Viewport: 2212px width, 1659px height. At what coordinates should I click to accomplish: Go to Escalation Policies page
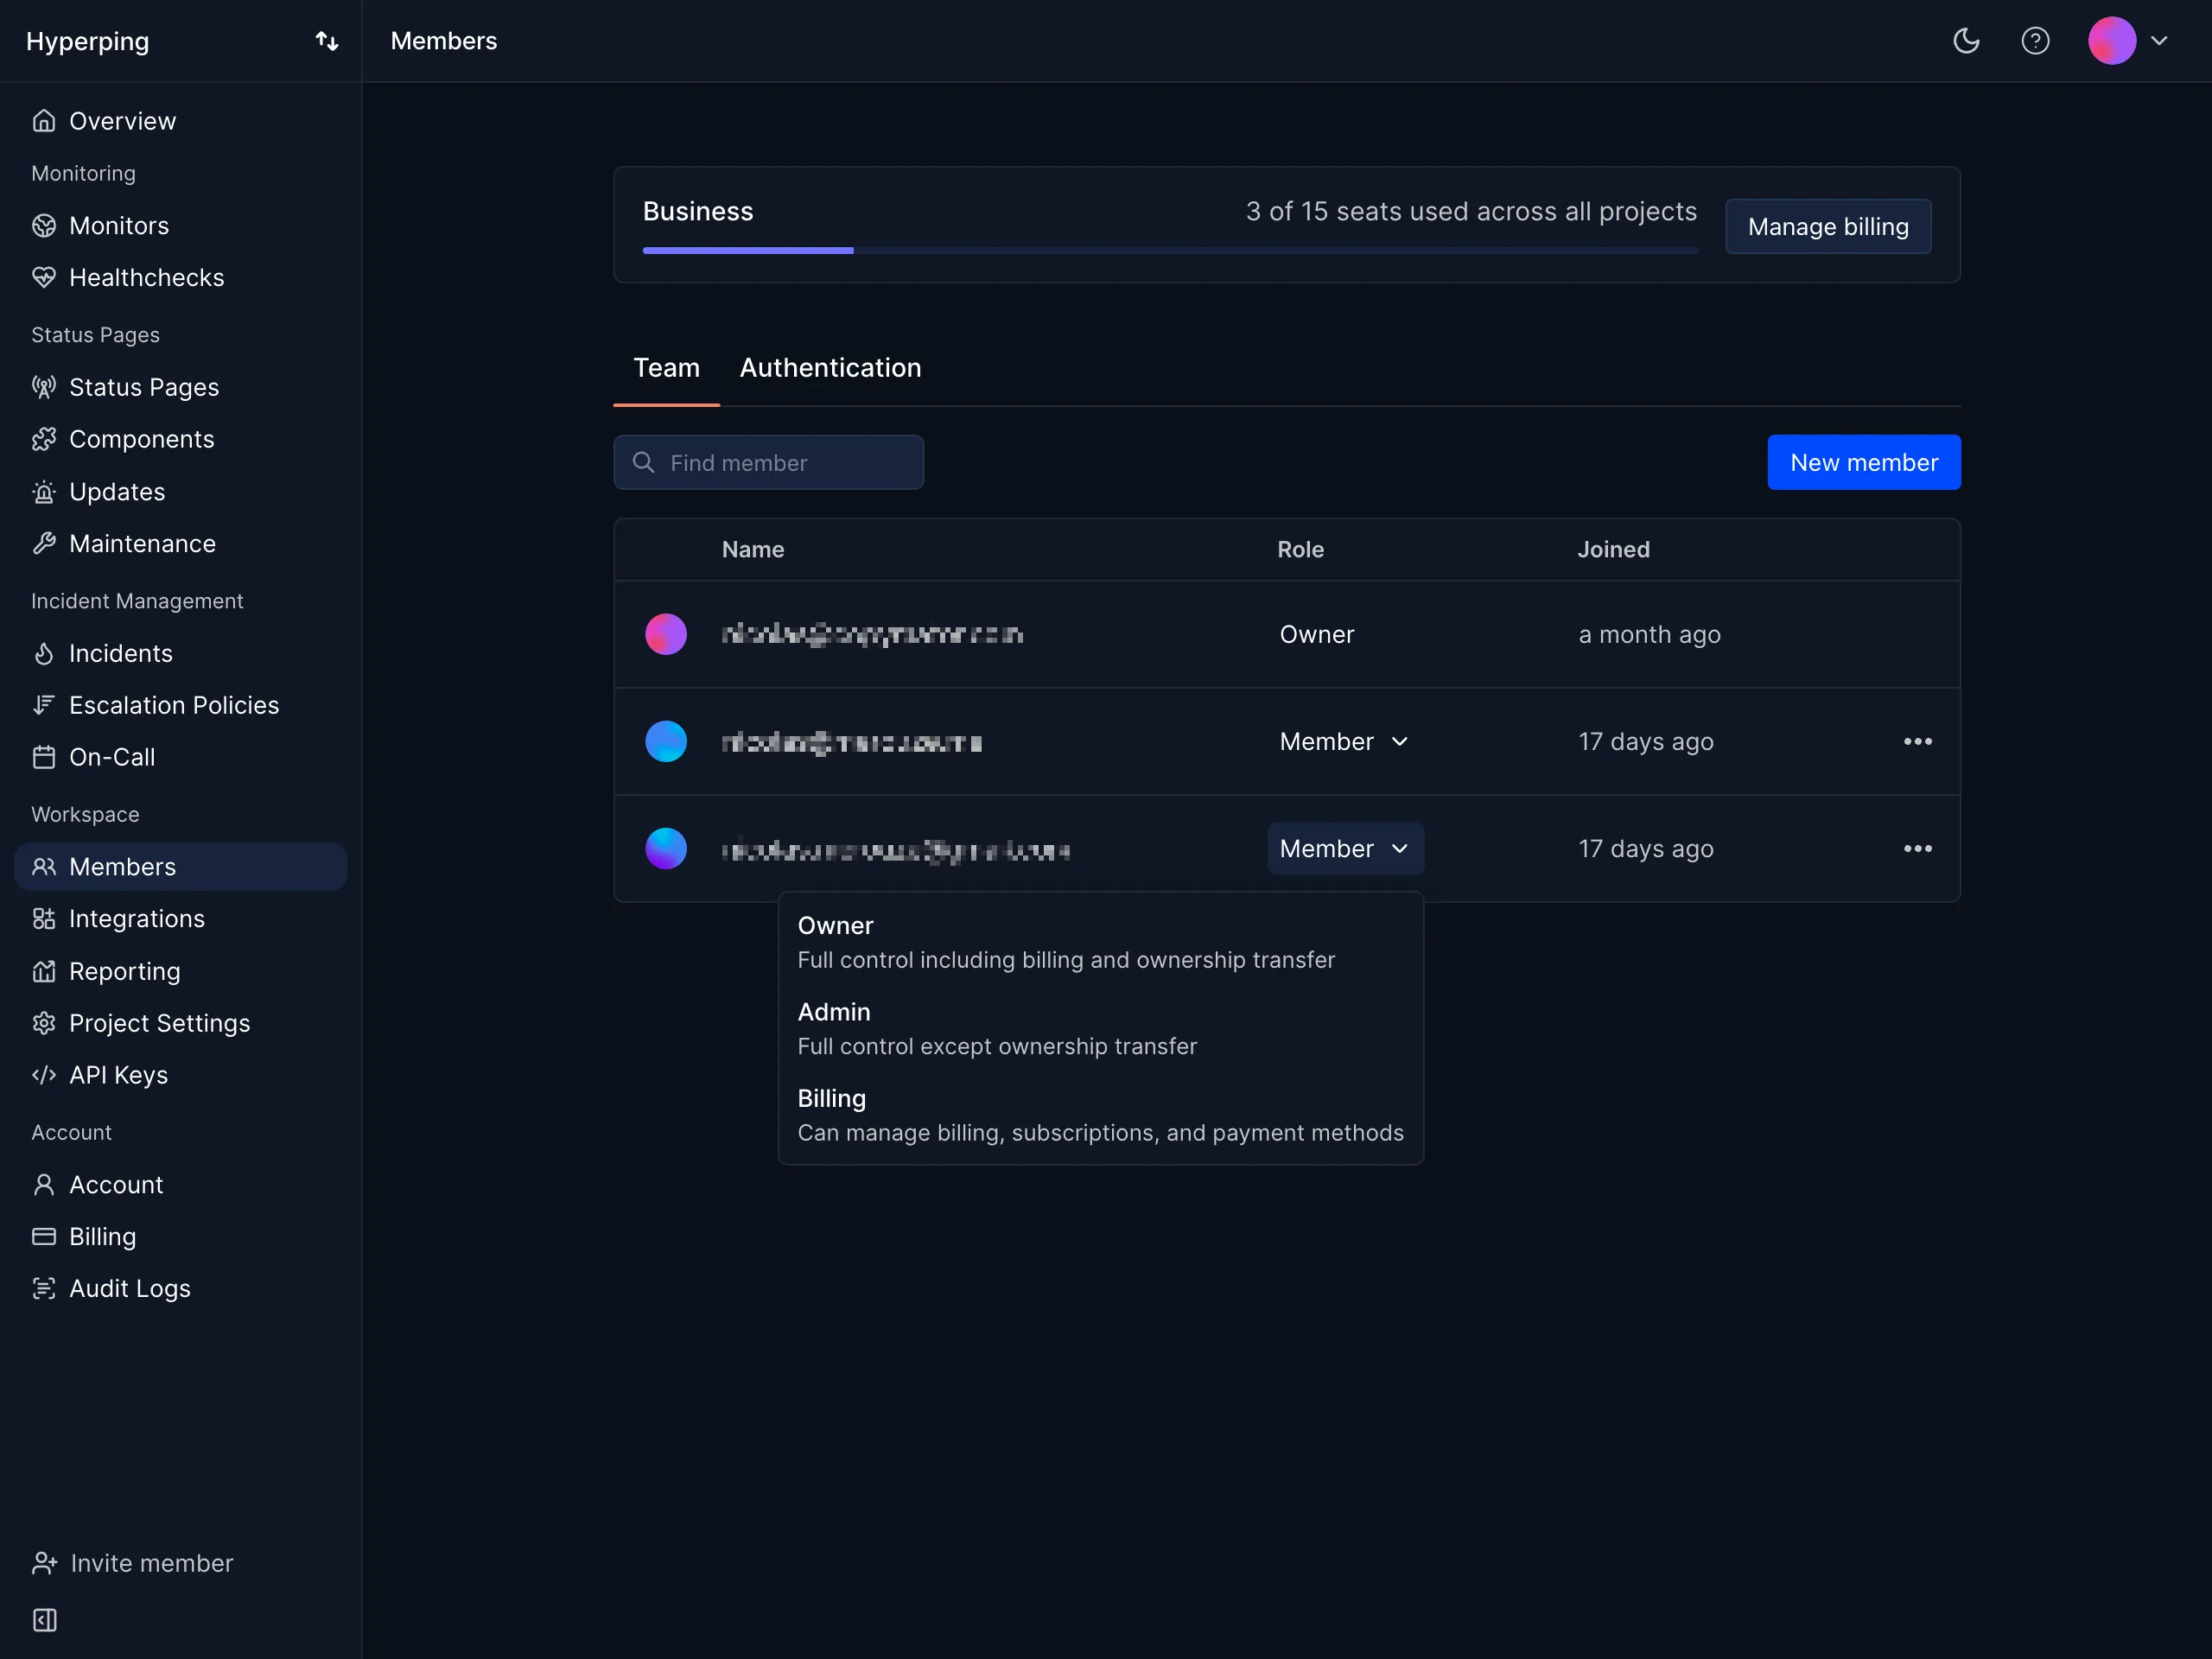(180, 705)
